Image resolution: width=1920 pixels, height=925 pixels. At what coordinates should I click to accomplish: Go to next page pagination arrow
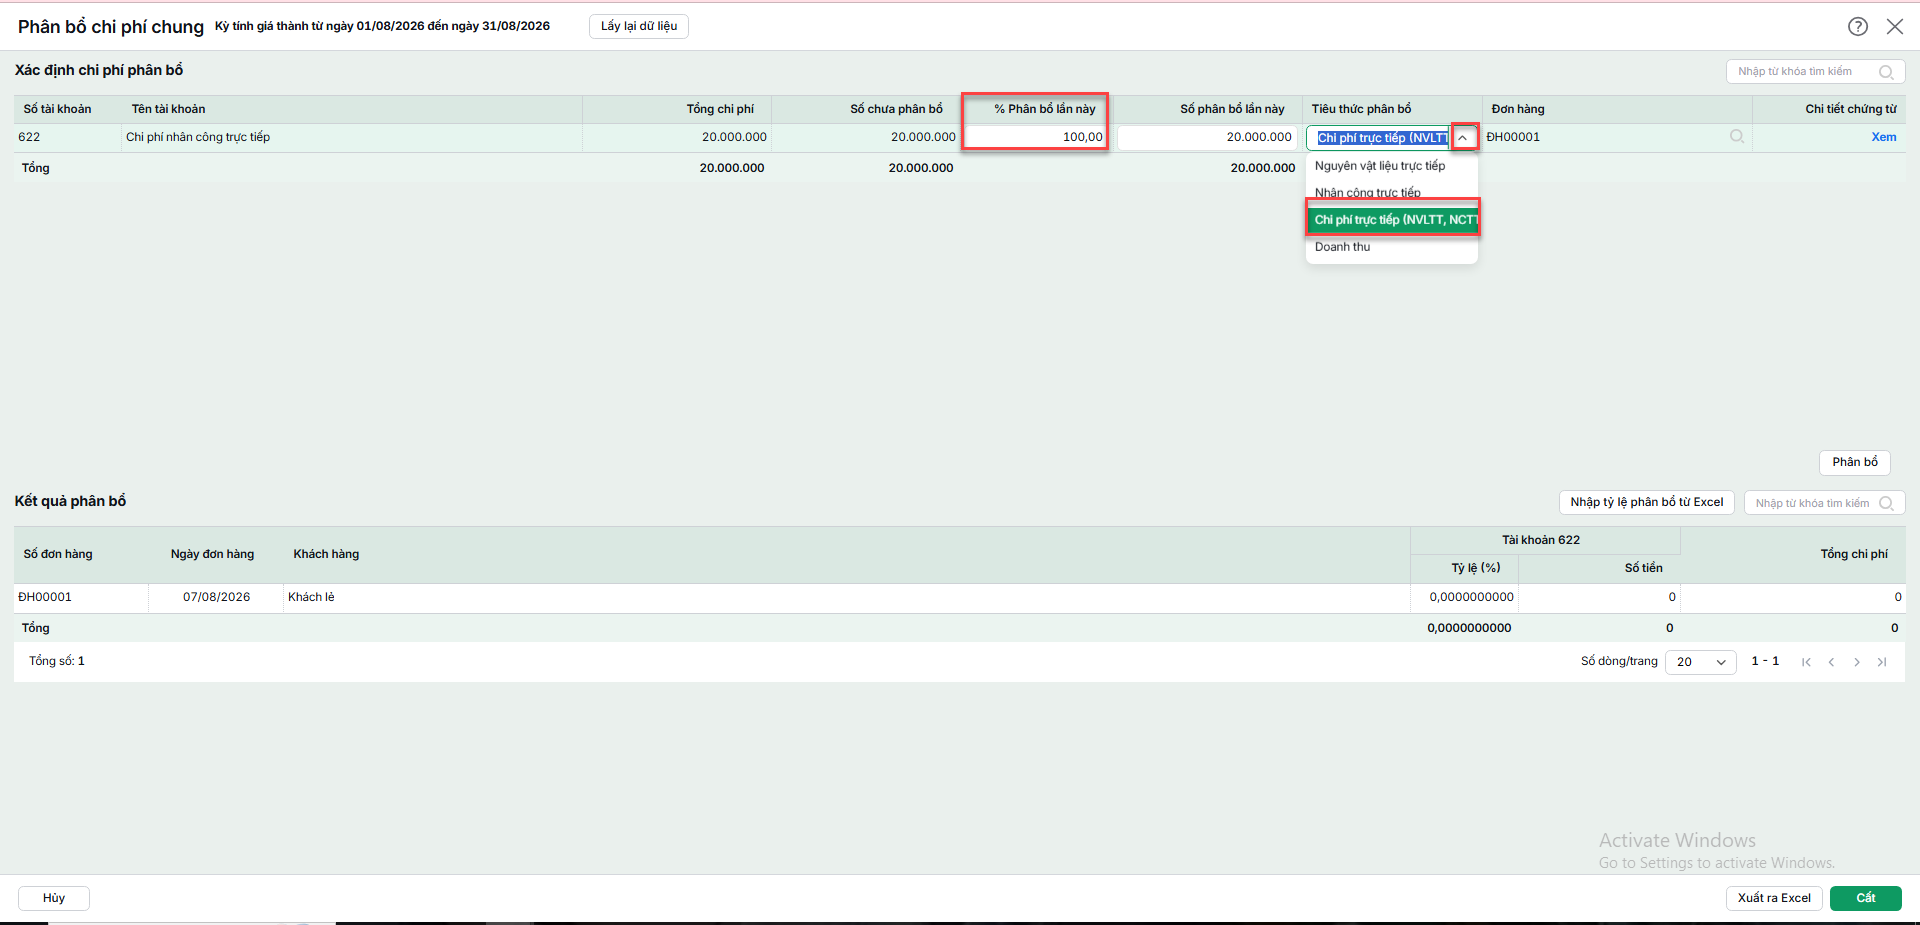point(1856,662)
